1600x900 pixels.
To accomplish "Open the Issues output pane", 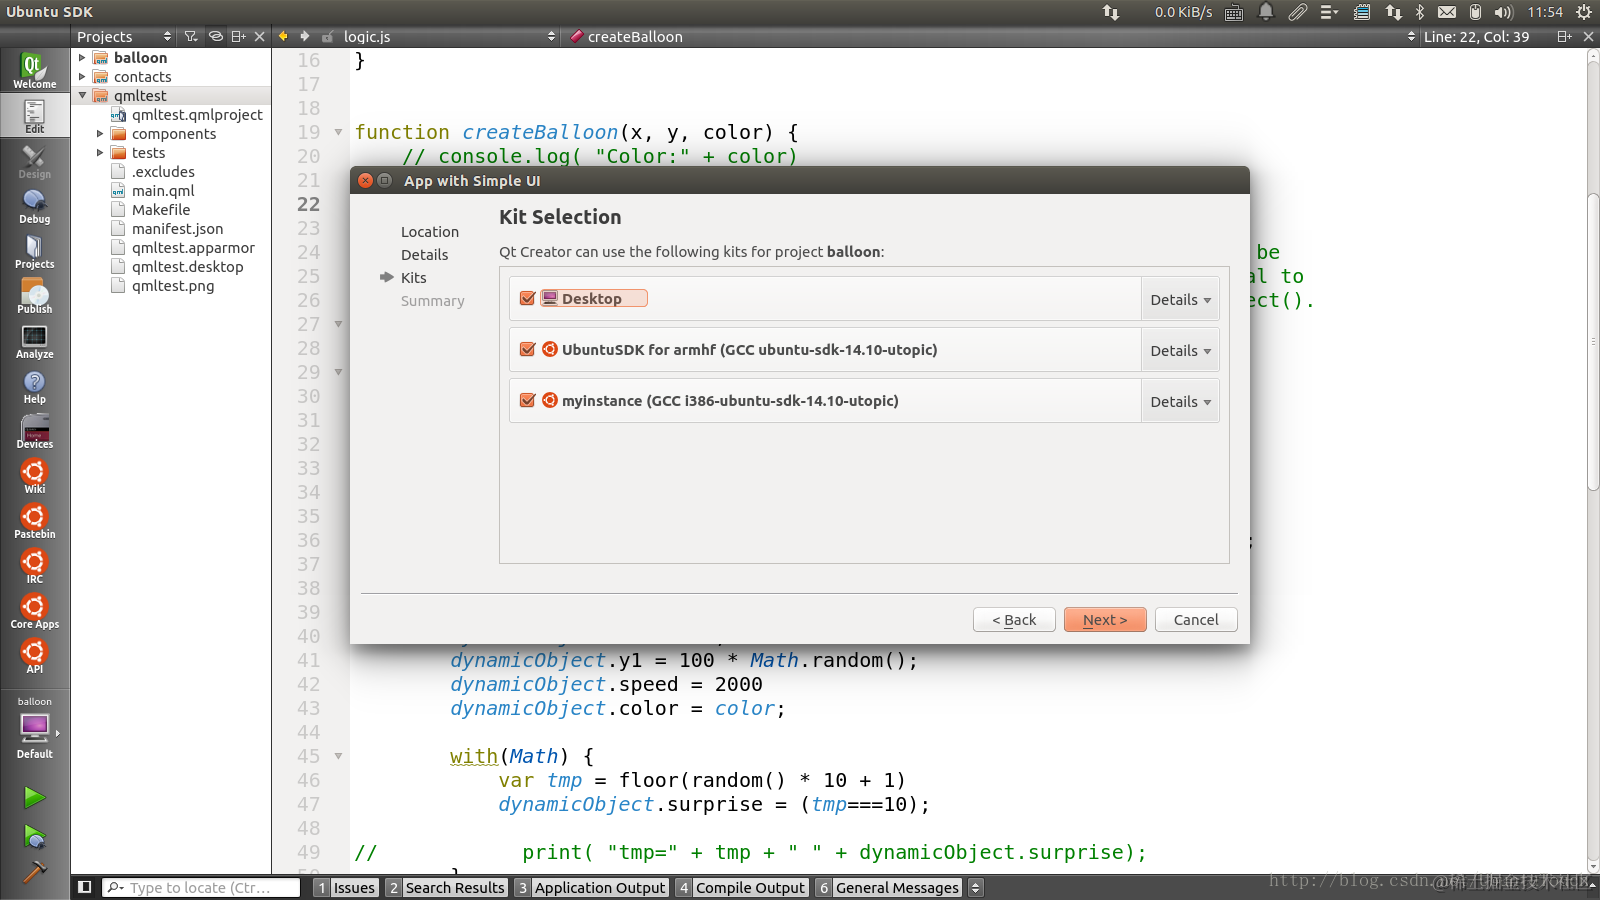I will 346,887.
